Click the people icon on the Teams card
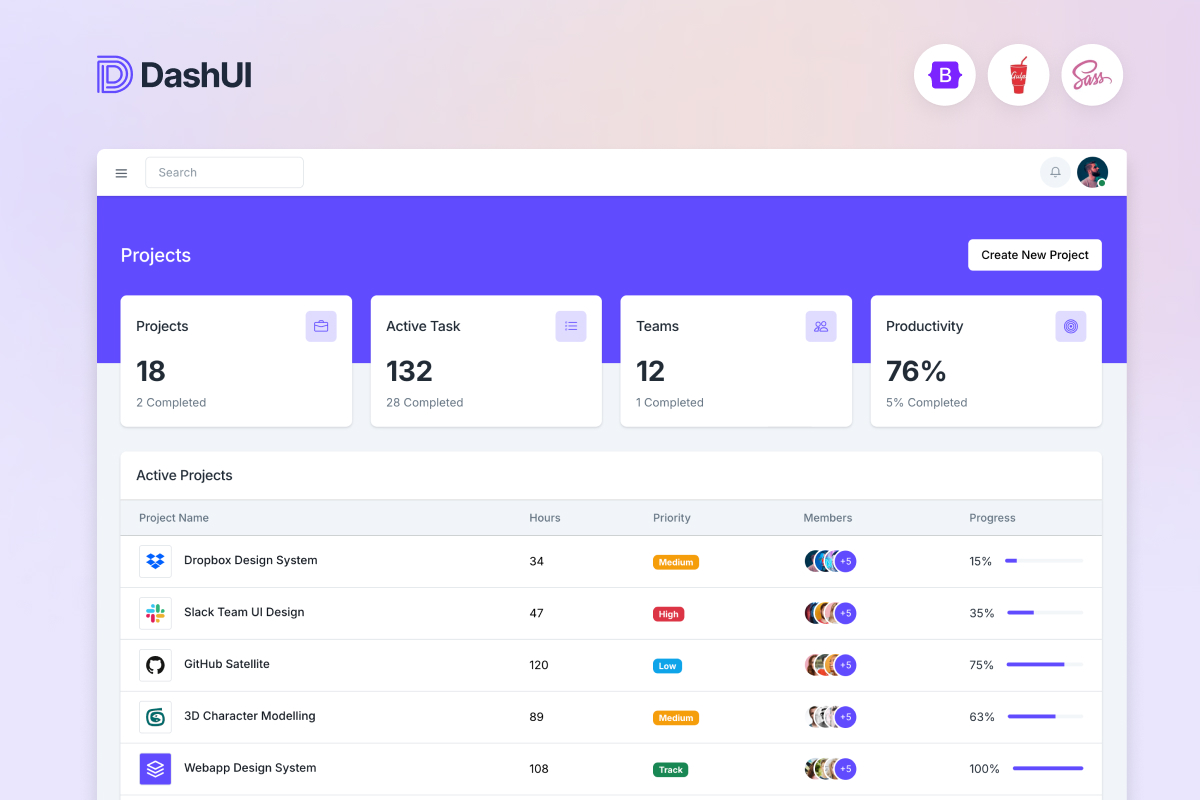1200x800 pixels. 821,326
